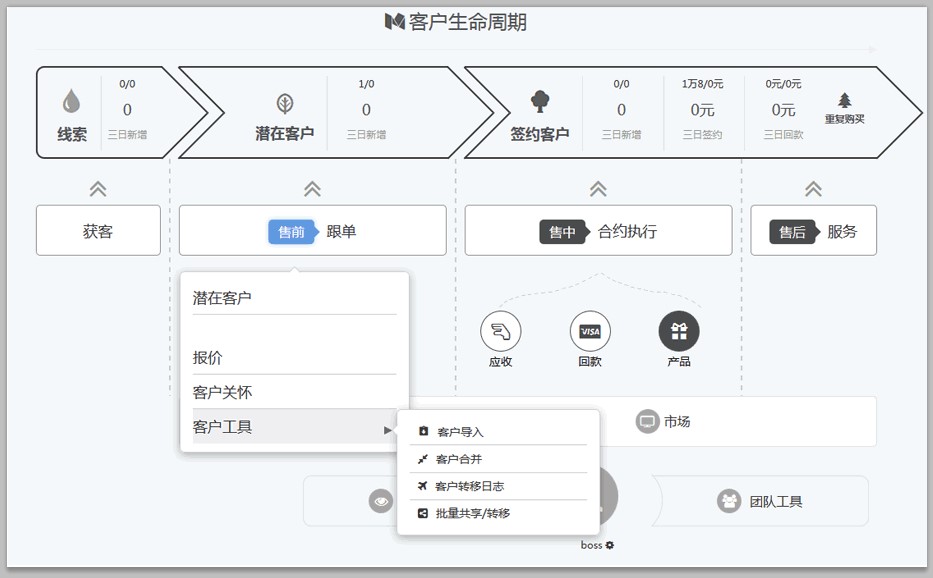Click the 线索 water drop icon

click(71, 102)
